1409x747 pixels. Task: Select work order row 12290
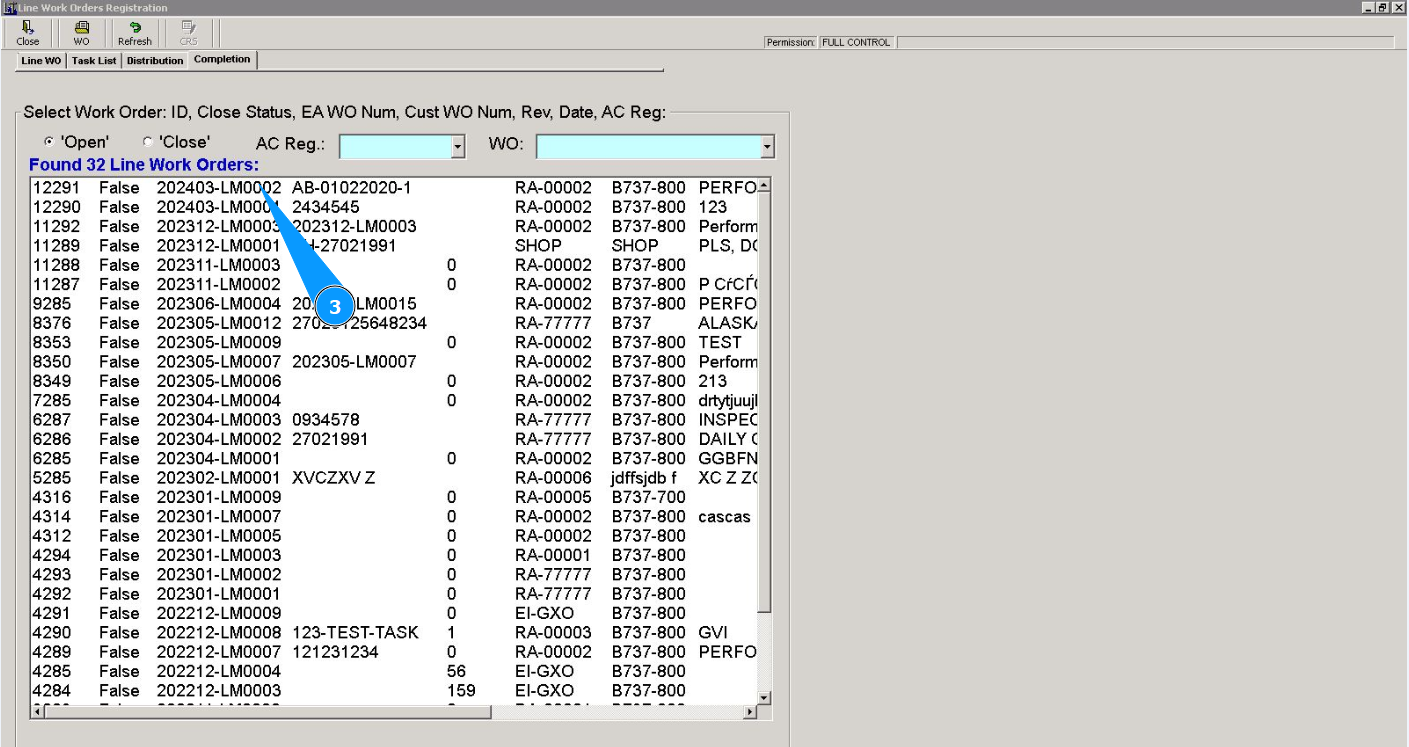(394, 207)
